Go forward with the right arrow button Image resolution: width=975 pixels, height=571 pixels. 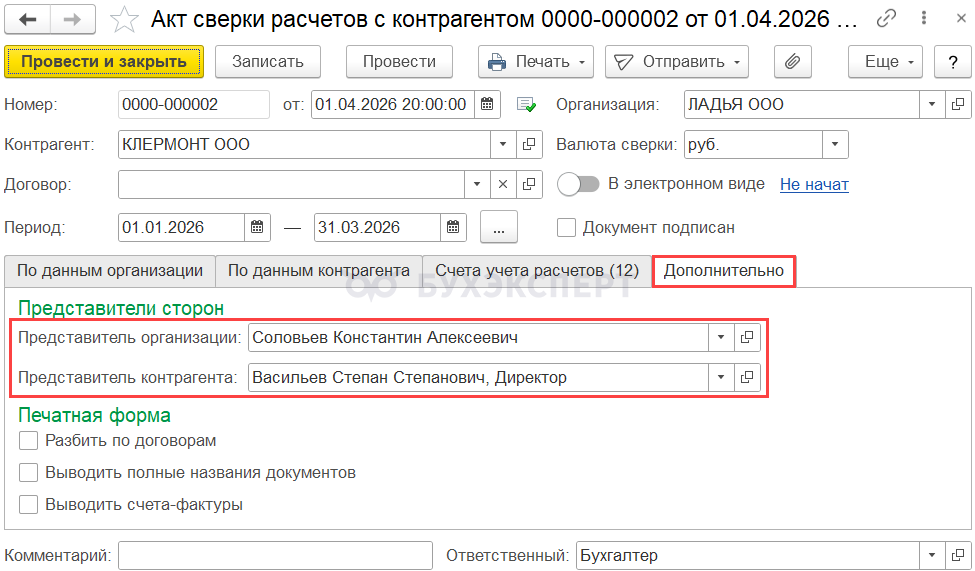(73, 20)
